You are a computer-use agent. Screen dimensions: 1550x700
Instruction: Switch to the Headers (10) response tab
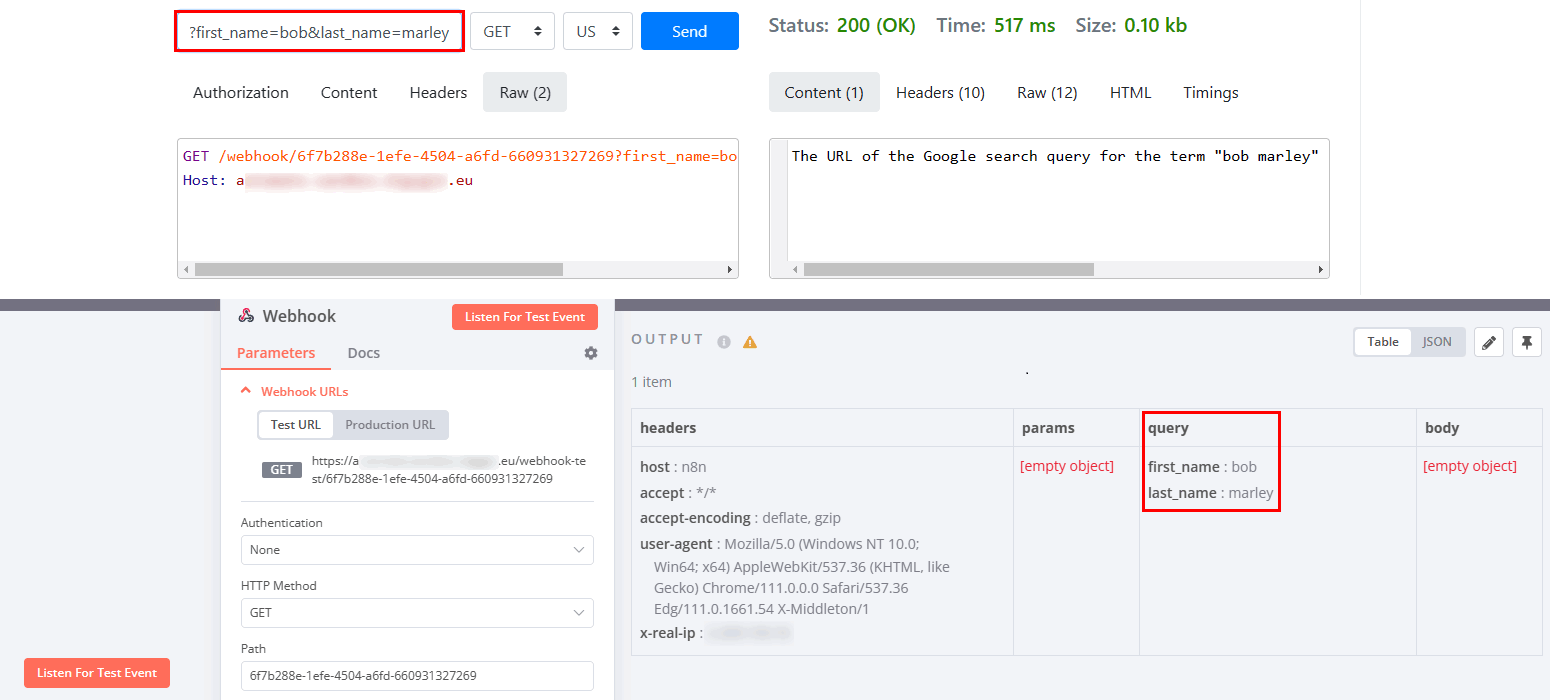(x=939, y=92)
